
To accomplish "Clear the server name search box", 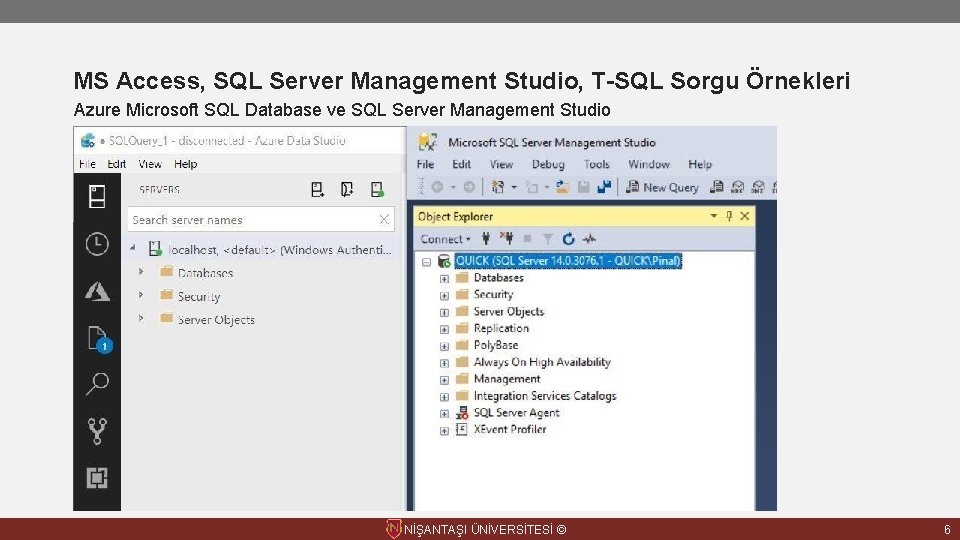I will [384, 219].
